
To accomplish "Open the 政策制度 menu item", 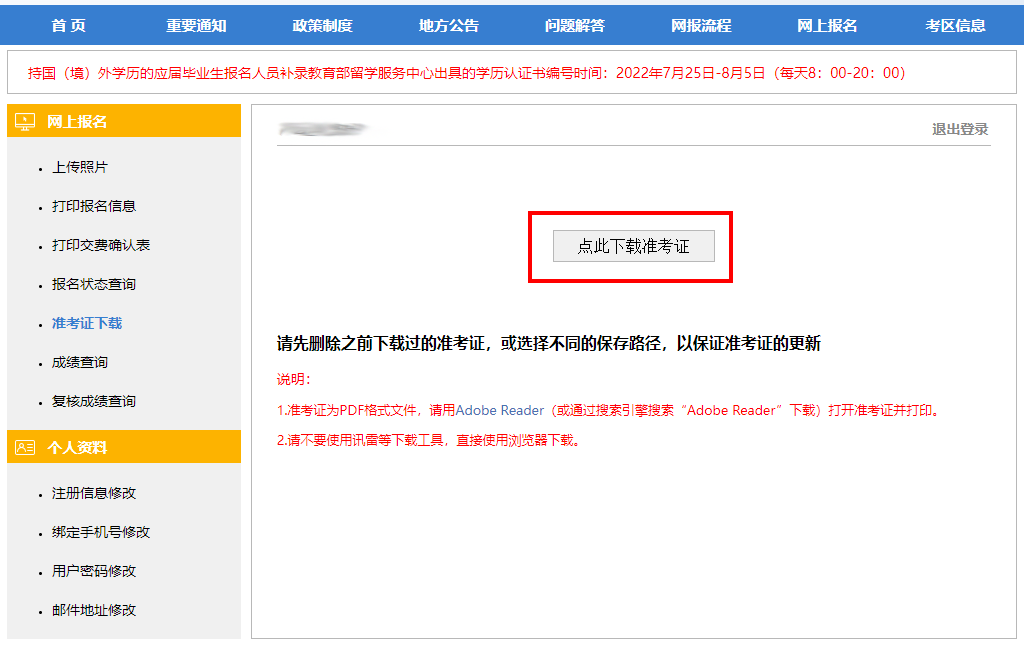I will point(322,26).
